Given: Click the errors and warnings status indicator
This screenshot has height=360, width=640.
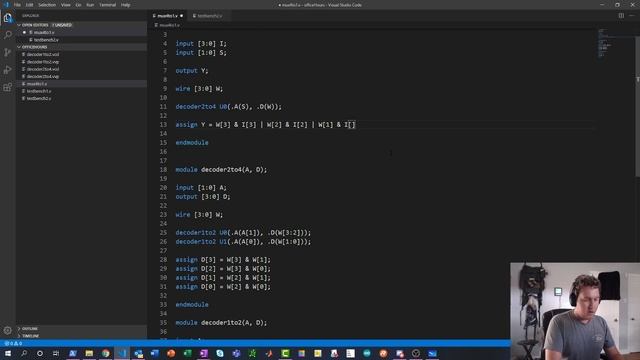Looking at the screenshot, I should tap(13, 344).
